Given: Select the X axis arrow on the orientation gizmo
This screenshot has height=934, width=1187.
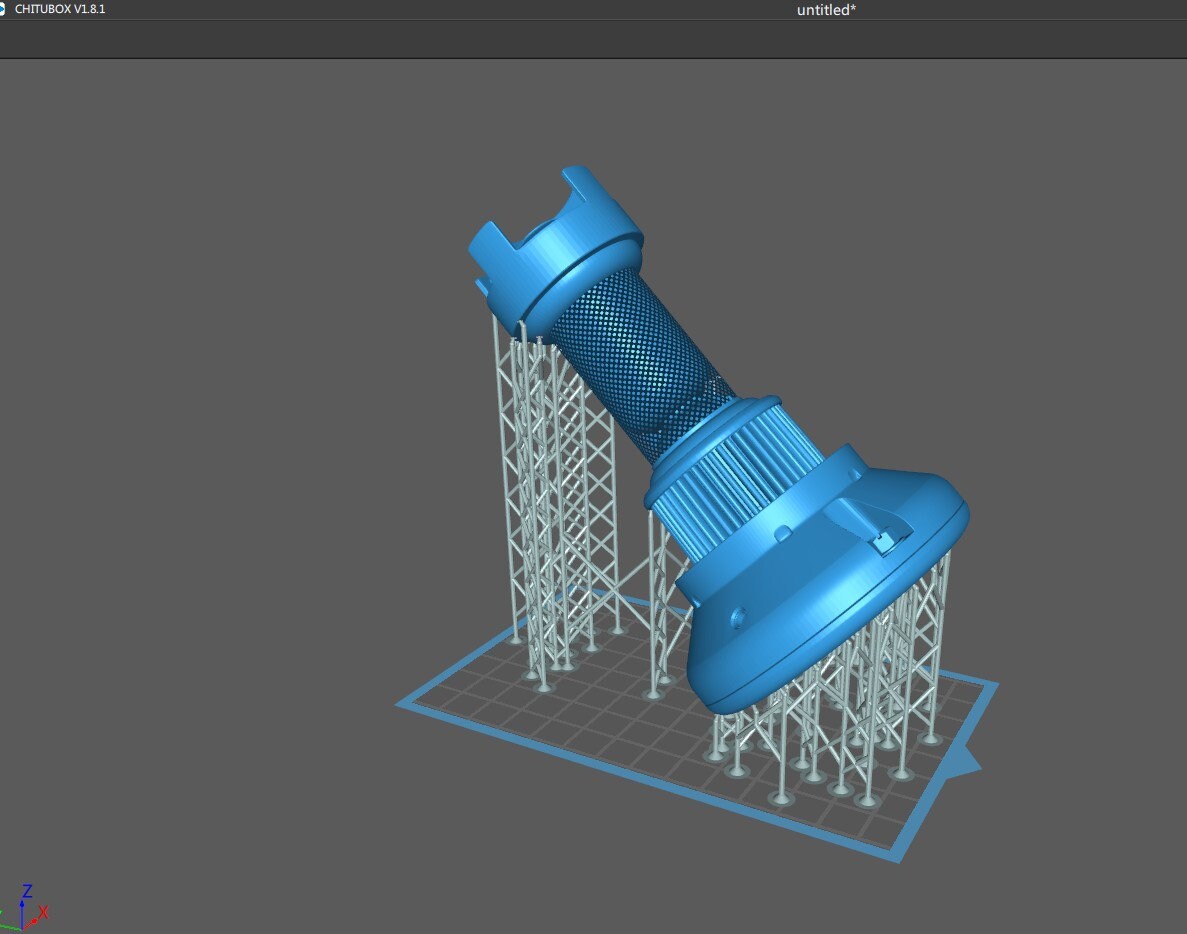Looking at the screenshot, I should click(32, 920).
